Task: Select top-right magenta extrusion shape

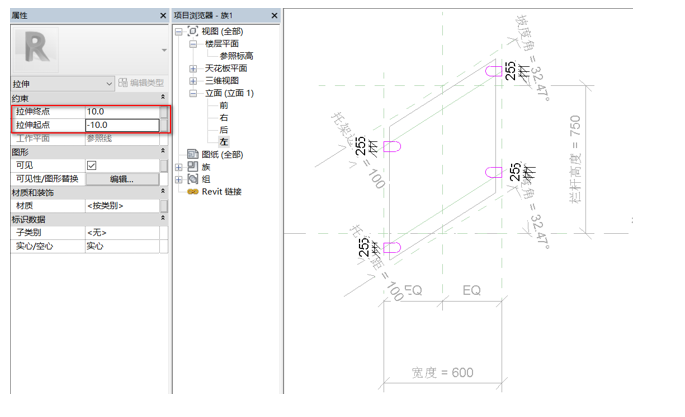Action: click(x=494, y=71)
